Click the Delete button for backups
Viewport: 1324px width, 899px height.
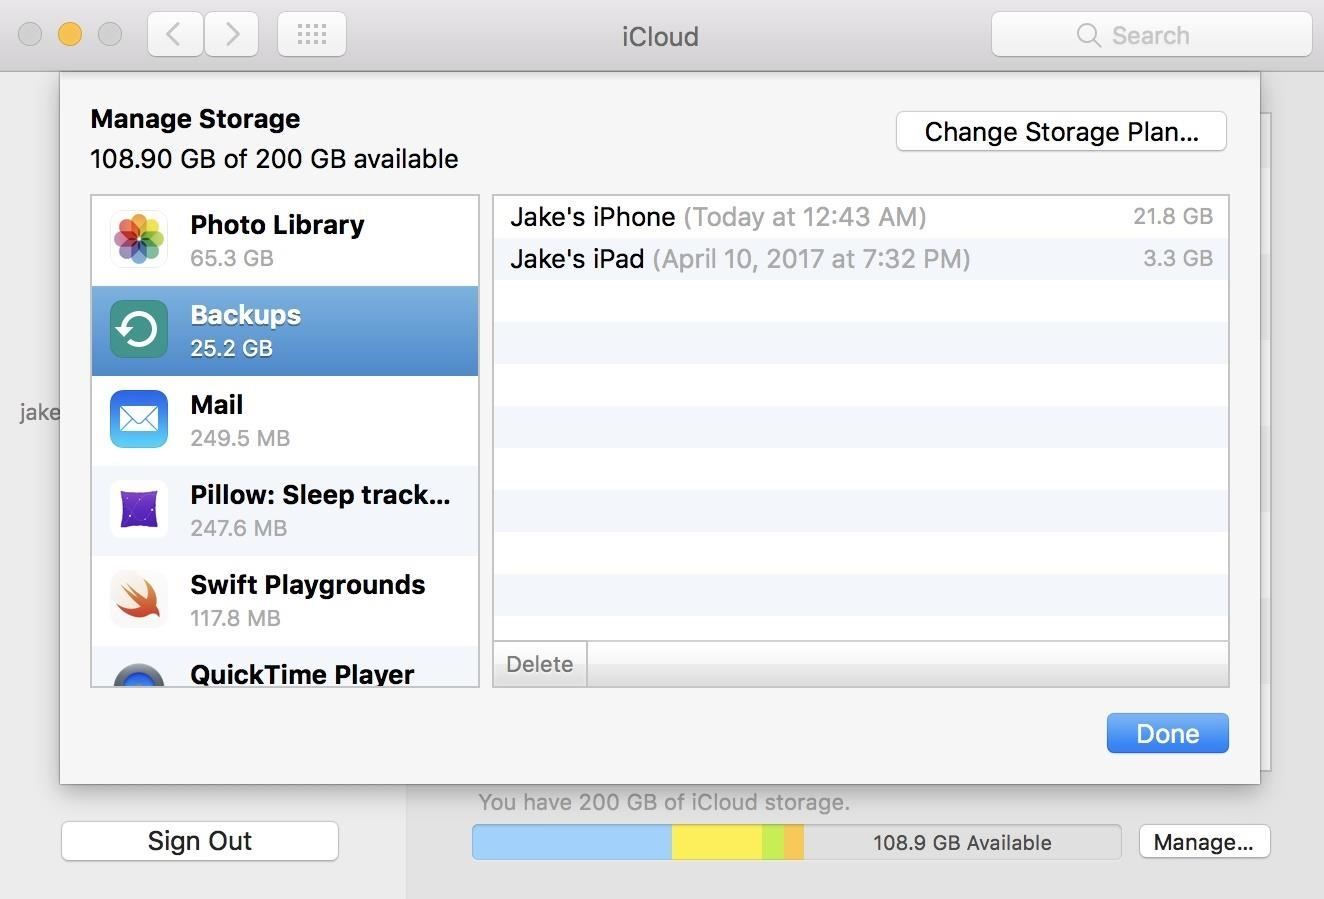point(539,663)
